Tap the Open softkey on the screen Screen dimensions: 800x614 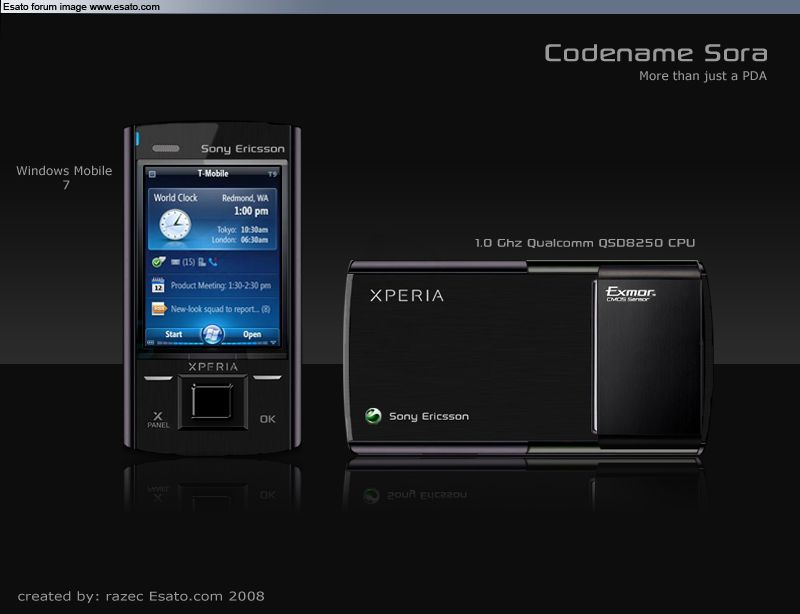click(252, 334)
